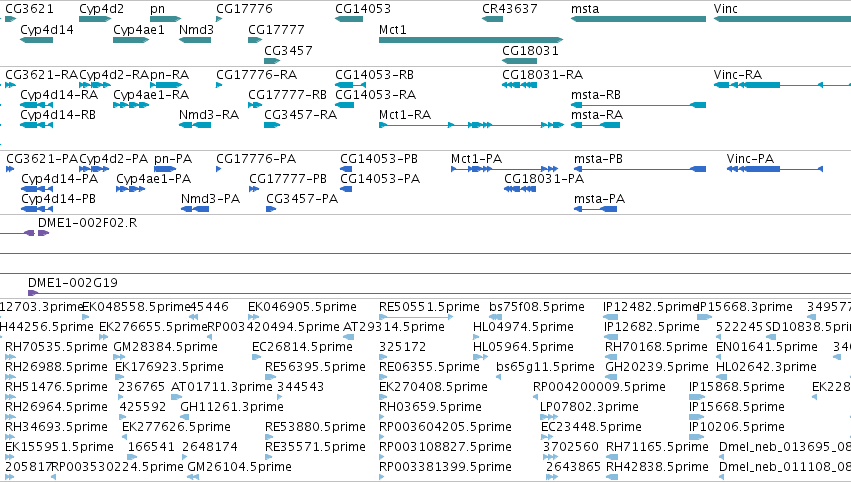
Task: Select the RE35571.5prime EST label
Action: tap(315, 447)
